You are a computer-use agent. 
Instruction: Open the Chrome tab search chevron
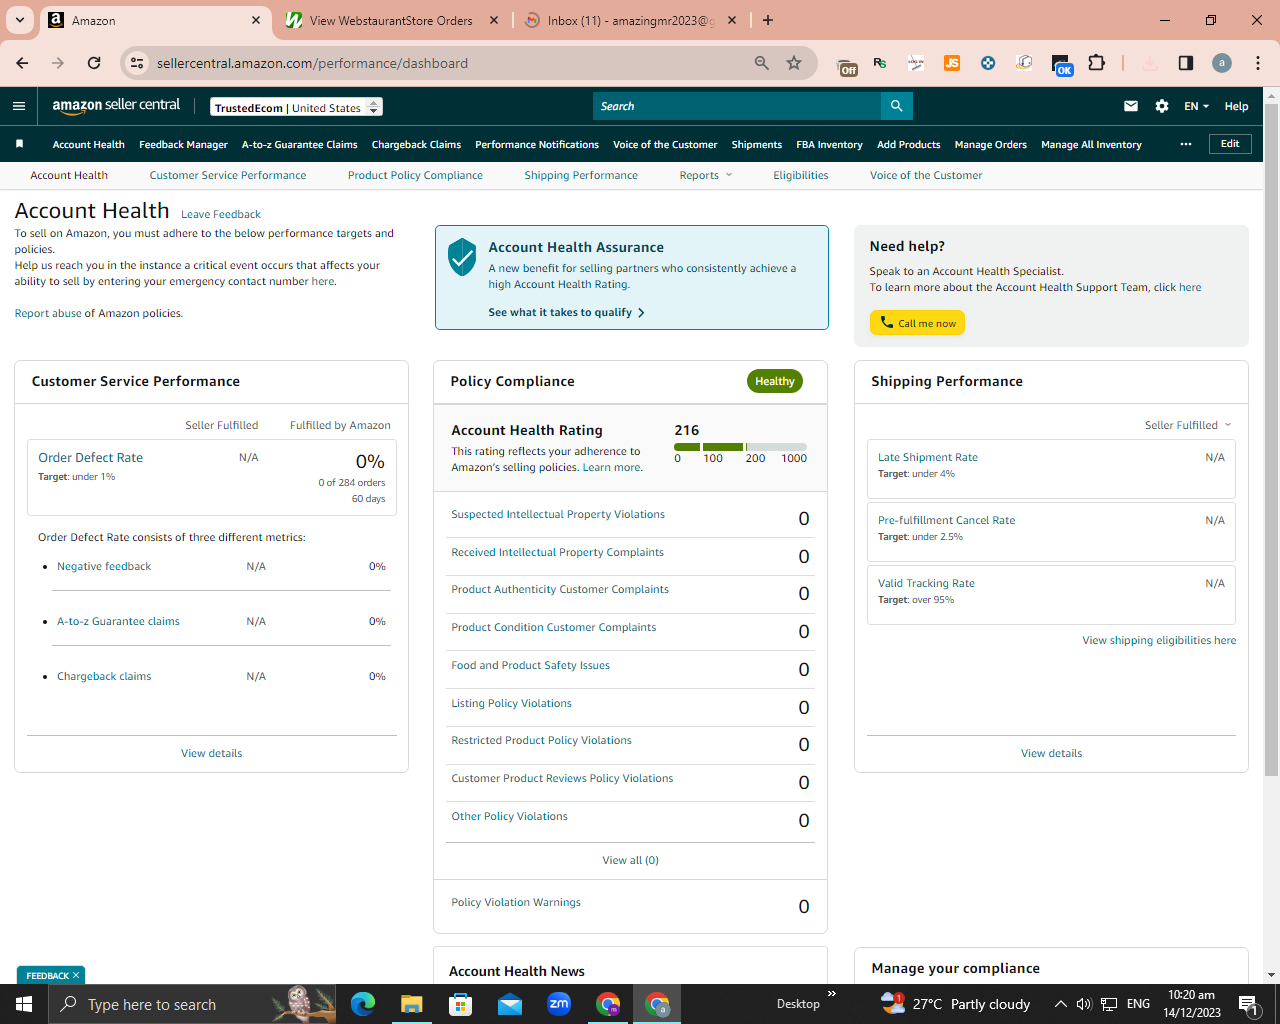click(x=19, y=20)
